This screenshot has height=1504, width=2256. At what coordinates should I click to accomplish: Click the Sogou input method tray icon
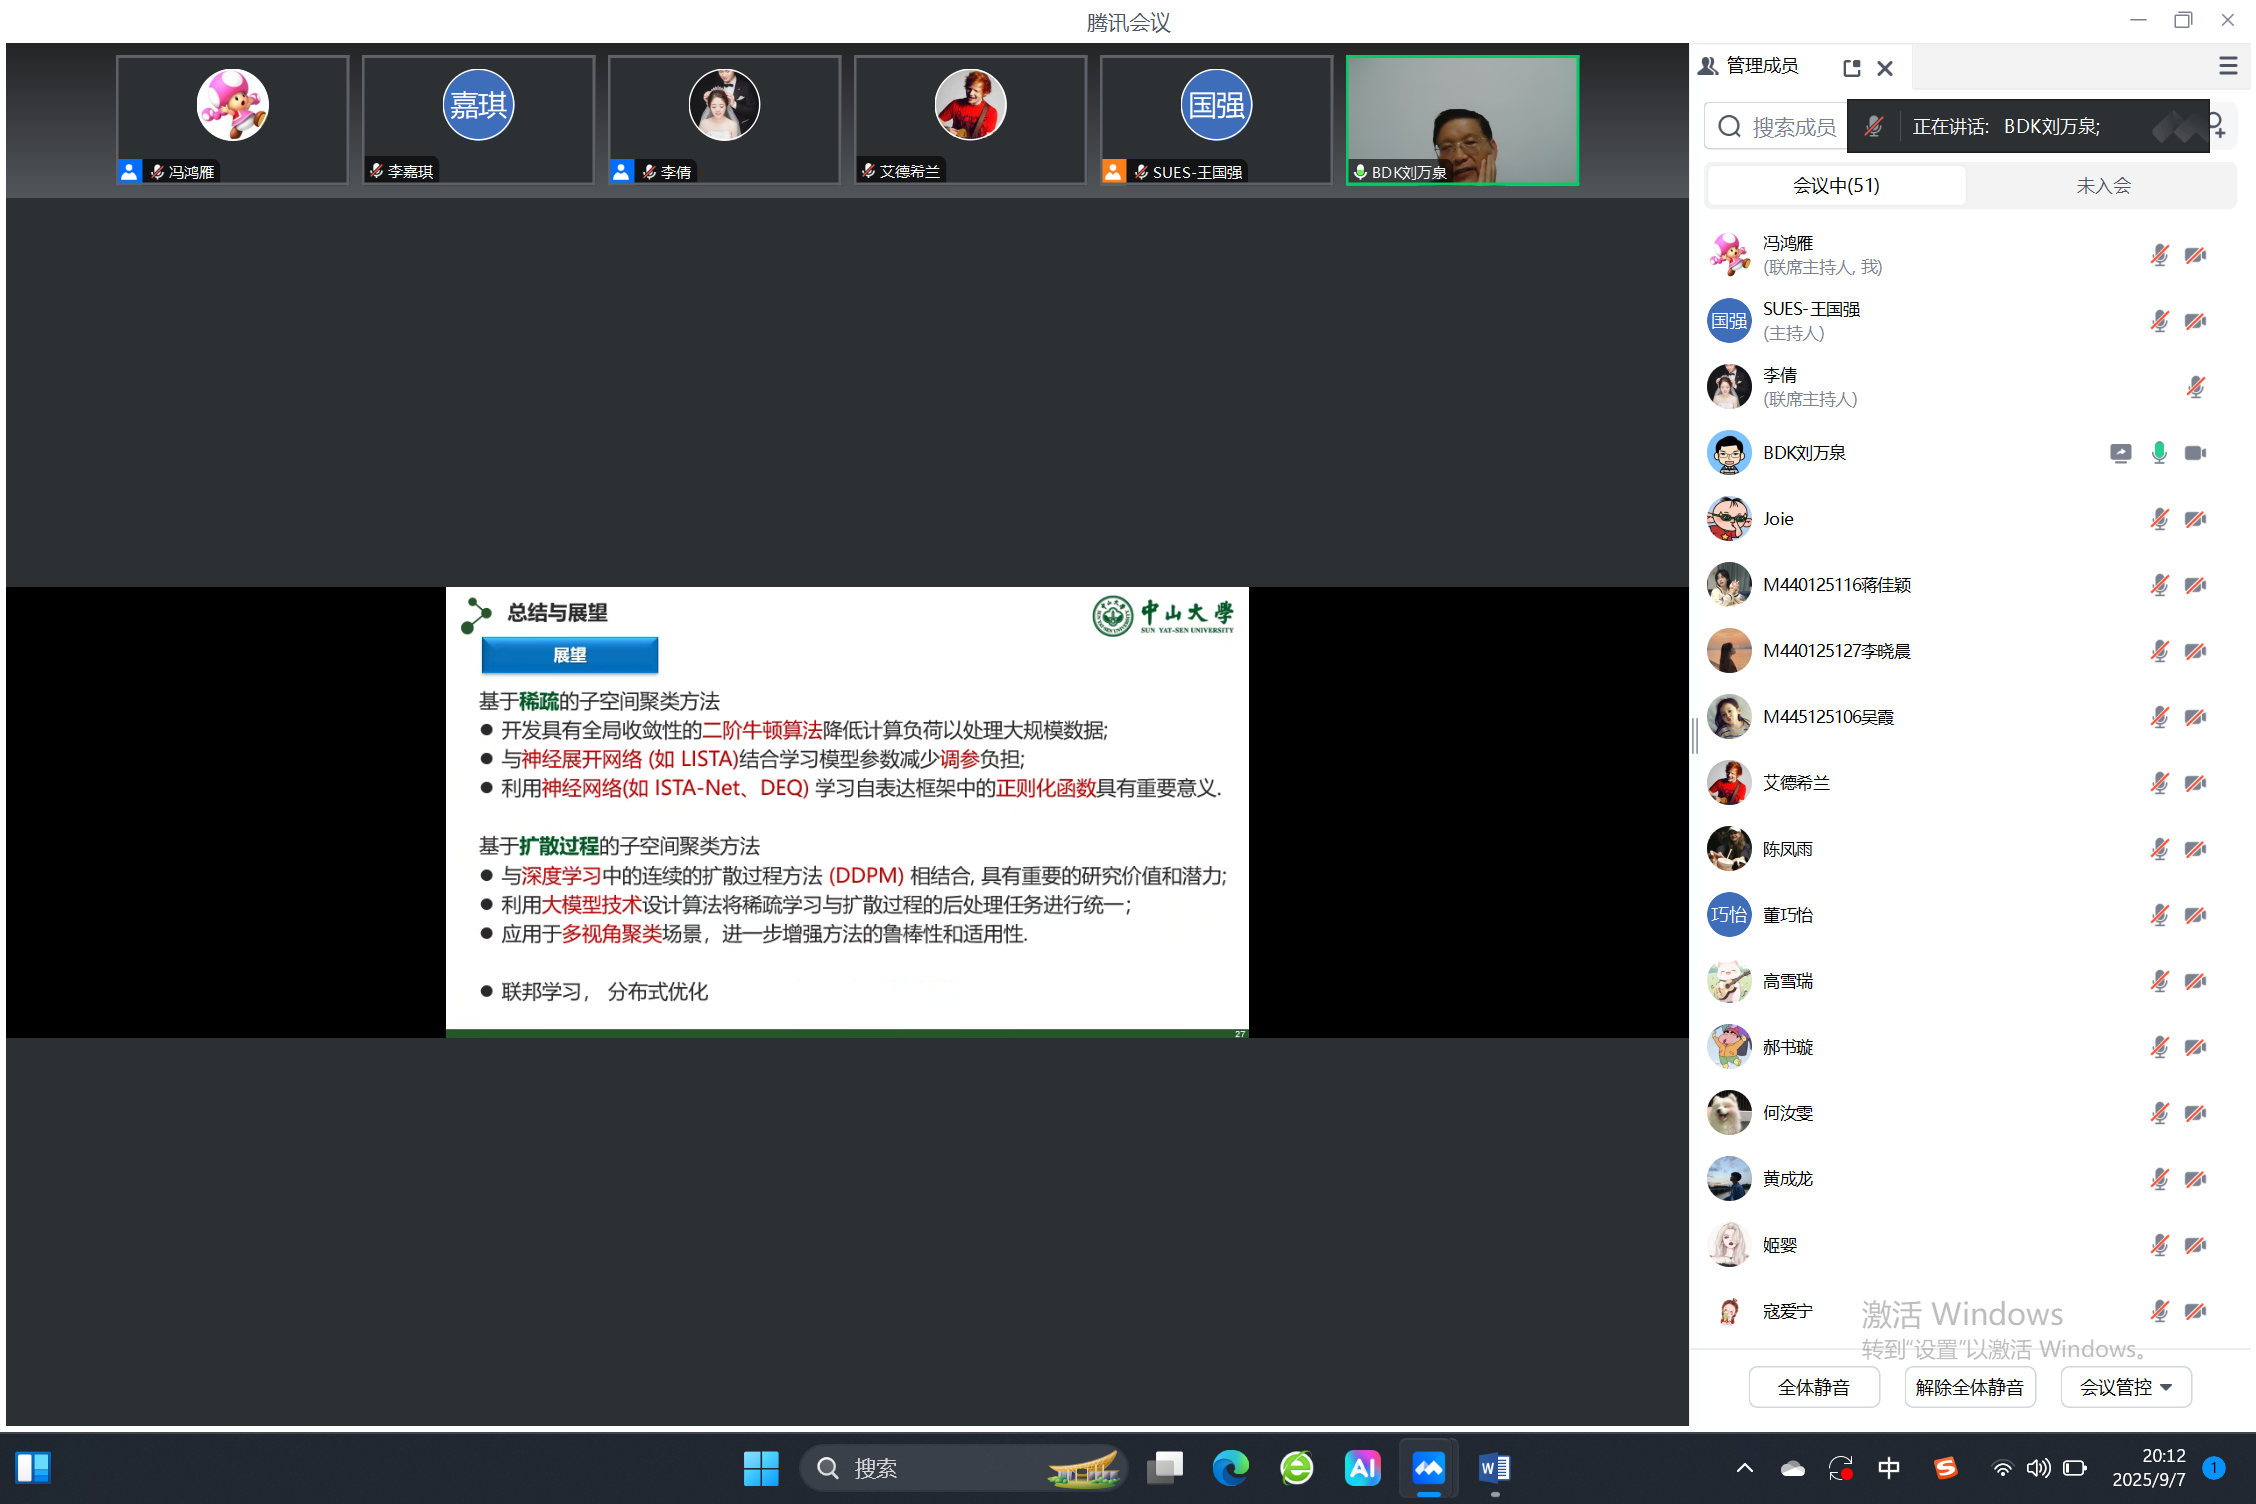click(x=1945, y=1468)
